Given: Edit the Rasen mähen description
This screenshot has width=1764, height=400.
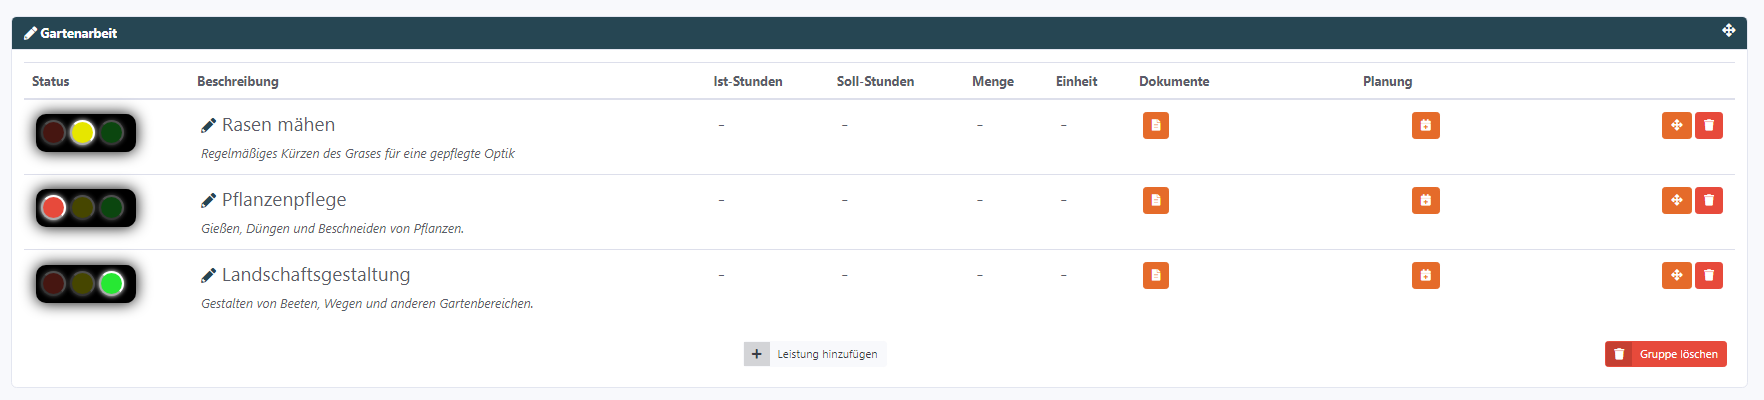Looking at the screenshot, I should 357,154.
